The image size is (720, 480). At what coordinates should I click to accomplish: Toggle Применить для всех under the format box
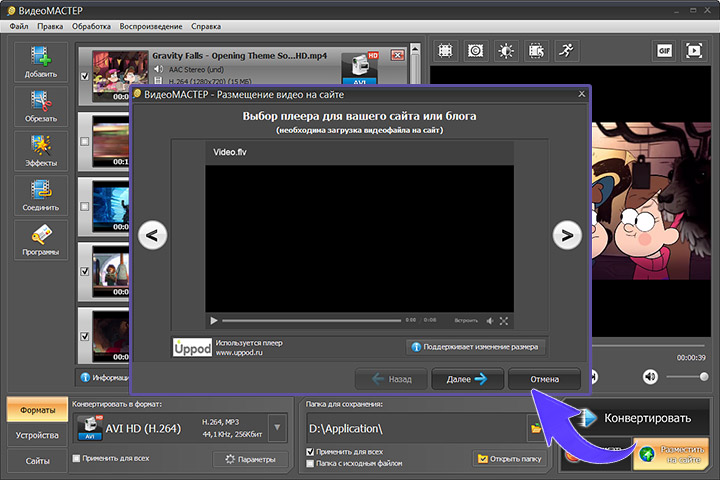[x=77, y=458]
